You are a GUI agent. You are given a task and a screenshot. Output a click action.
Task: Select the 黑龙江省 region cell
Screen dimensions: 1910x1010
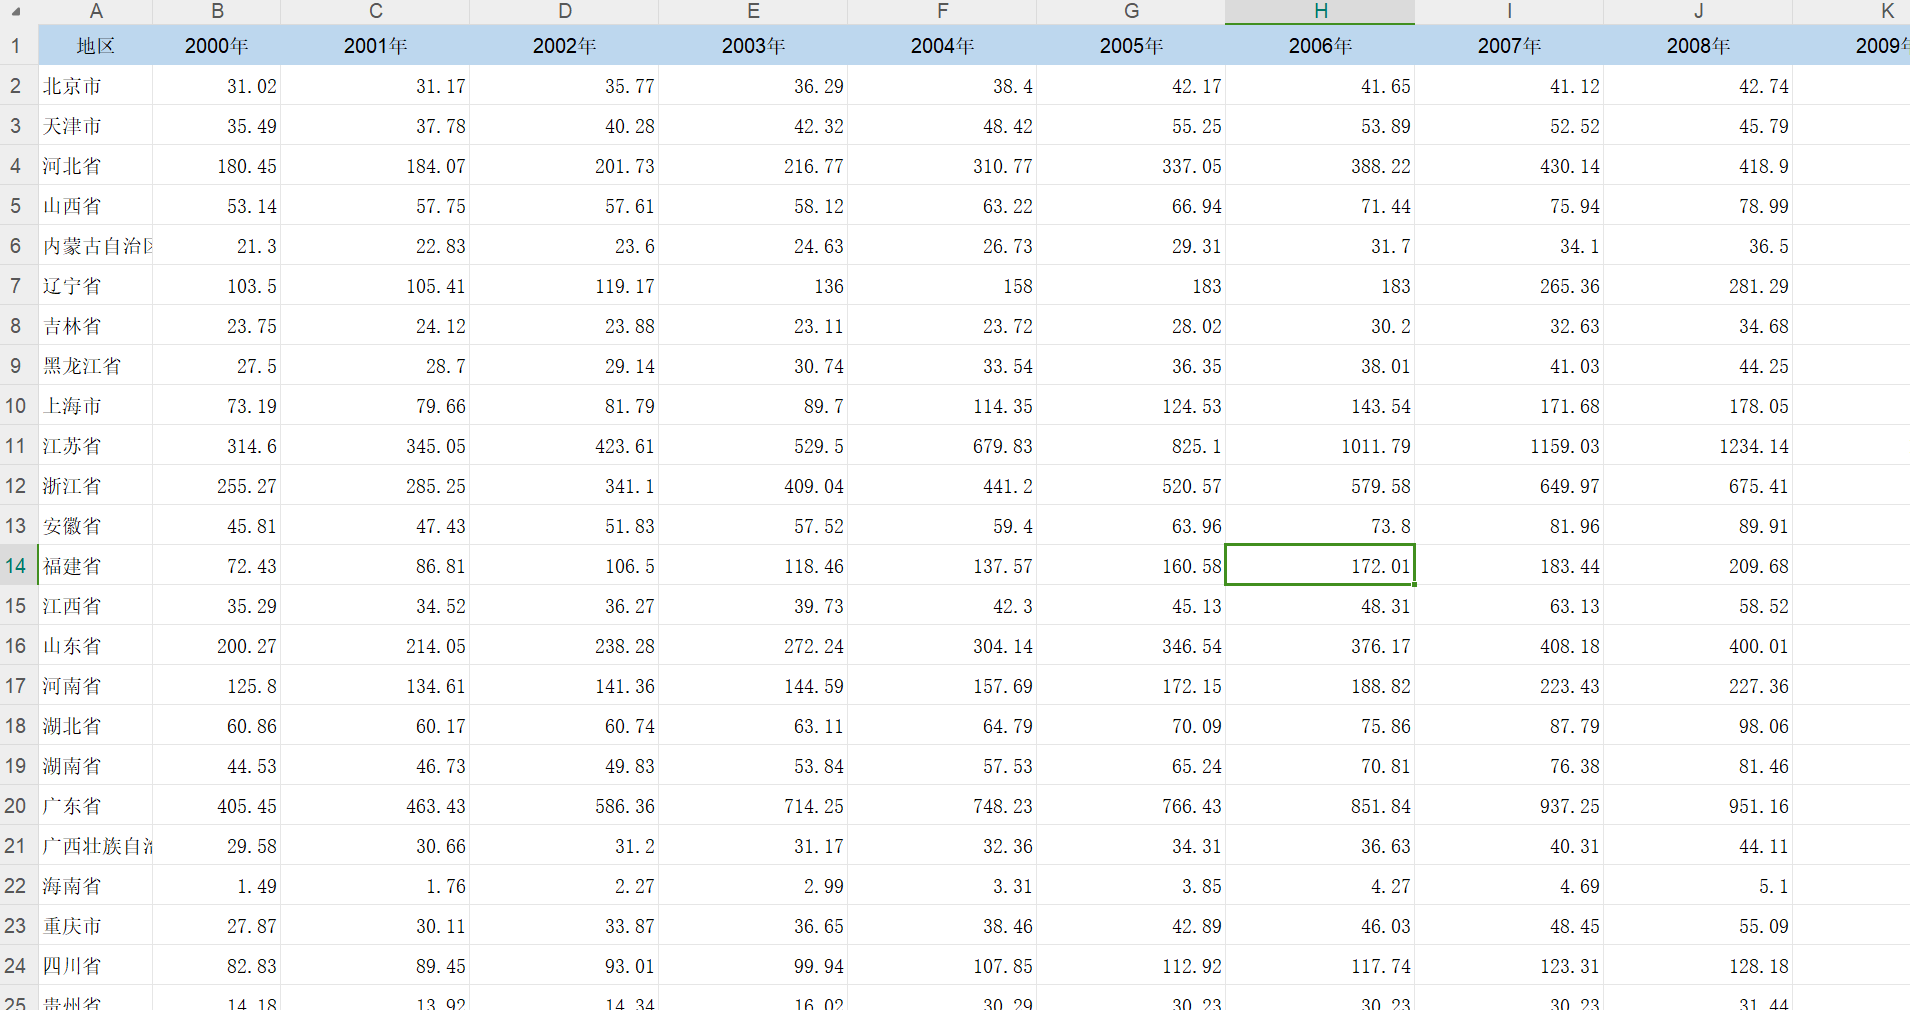click(96, 366)
